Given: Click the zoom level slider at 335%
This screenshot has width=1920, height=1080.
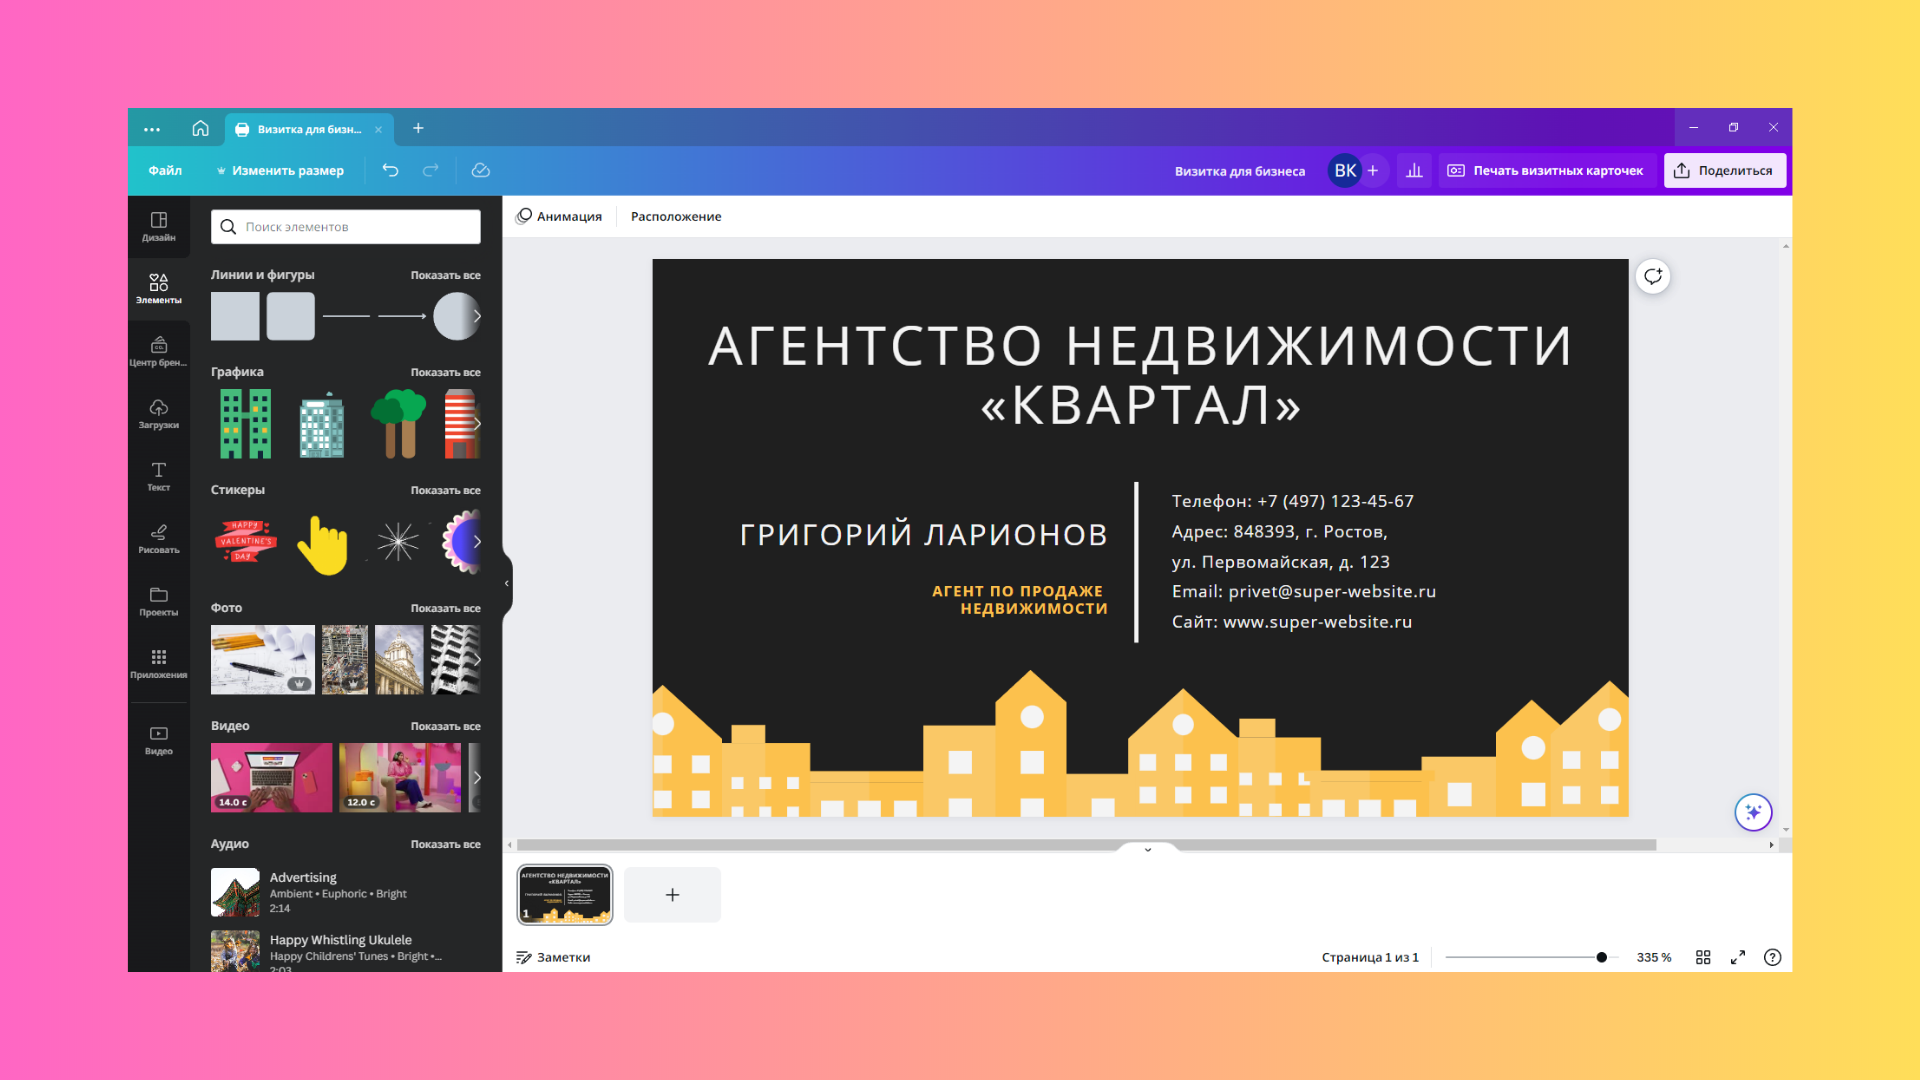Looking at the screenshot, I should (x=1601, y=956).
